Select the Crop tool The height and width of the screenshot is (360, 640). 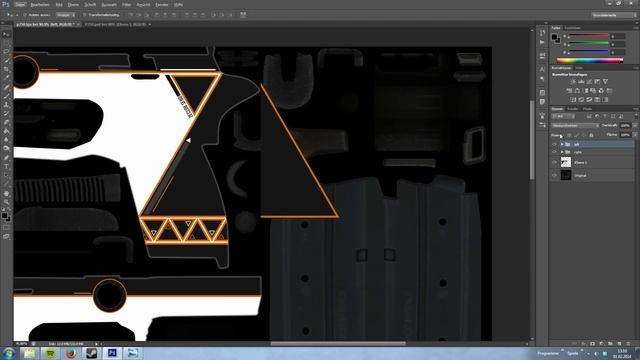coord(6,69)
